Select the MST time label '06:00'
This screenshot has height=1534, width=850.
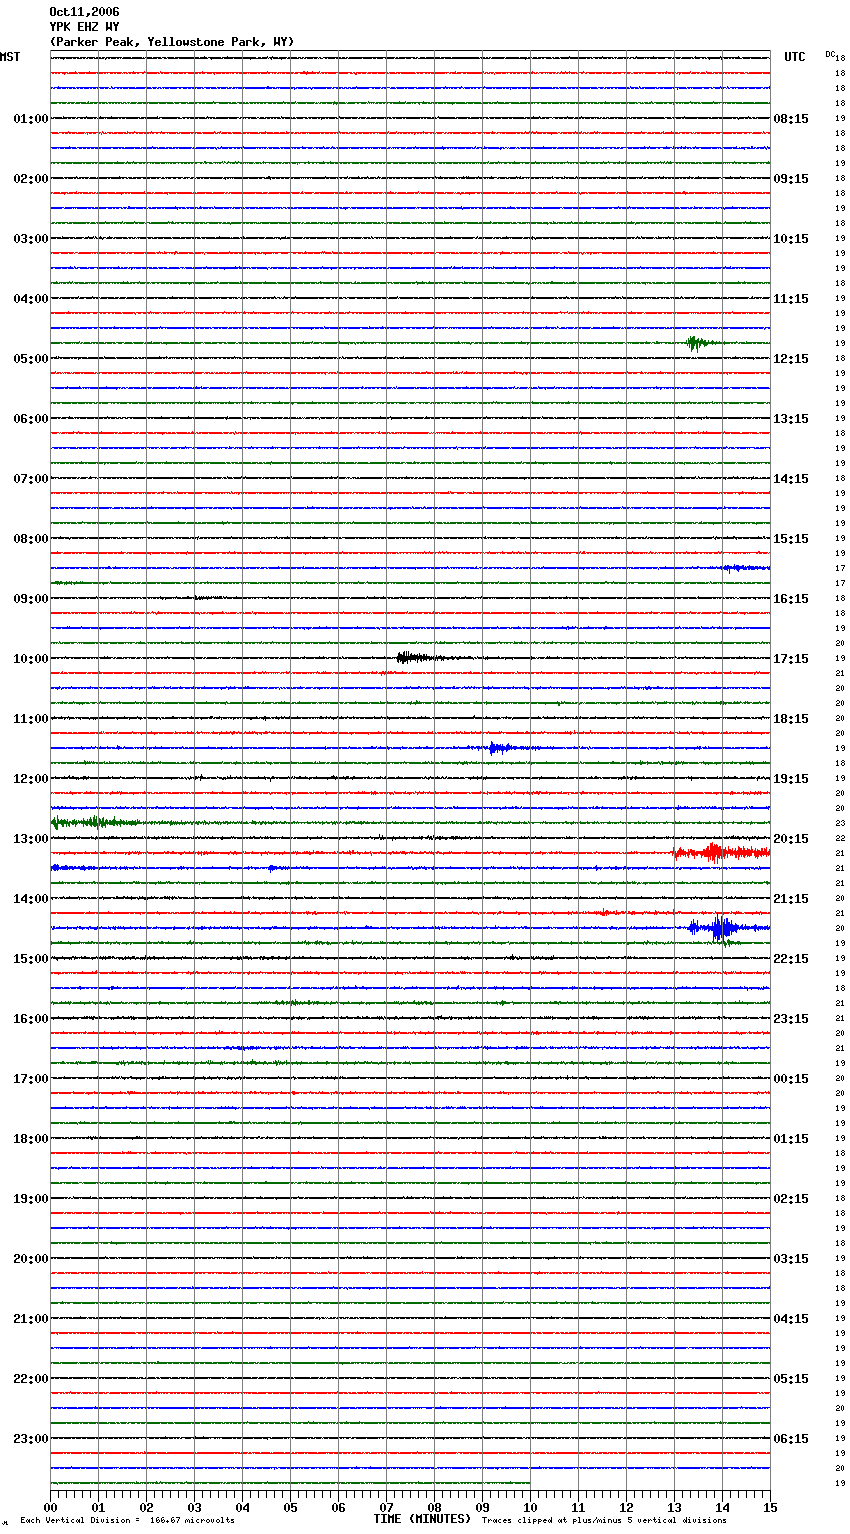point(31,419)
